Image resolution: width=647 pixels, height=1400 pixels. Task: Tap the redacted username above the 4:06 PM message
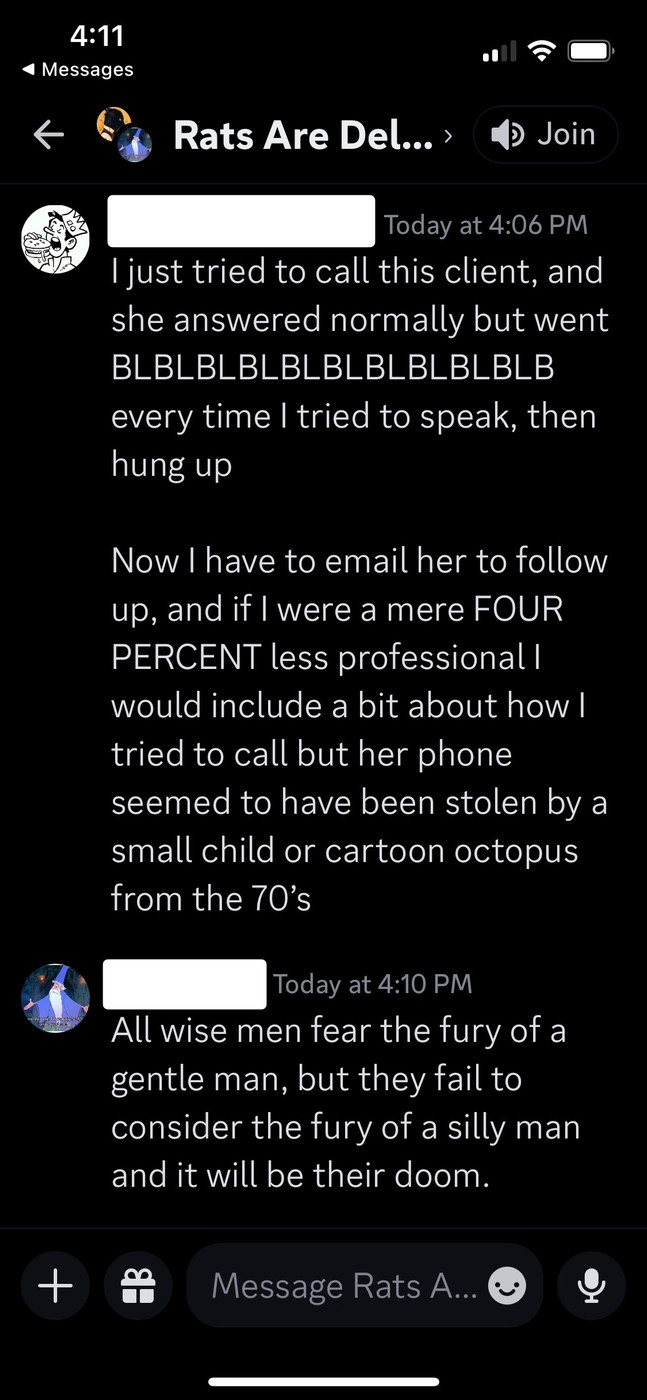pos(240,221)
